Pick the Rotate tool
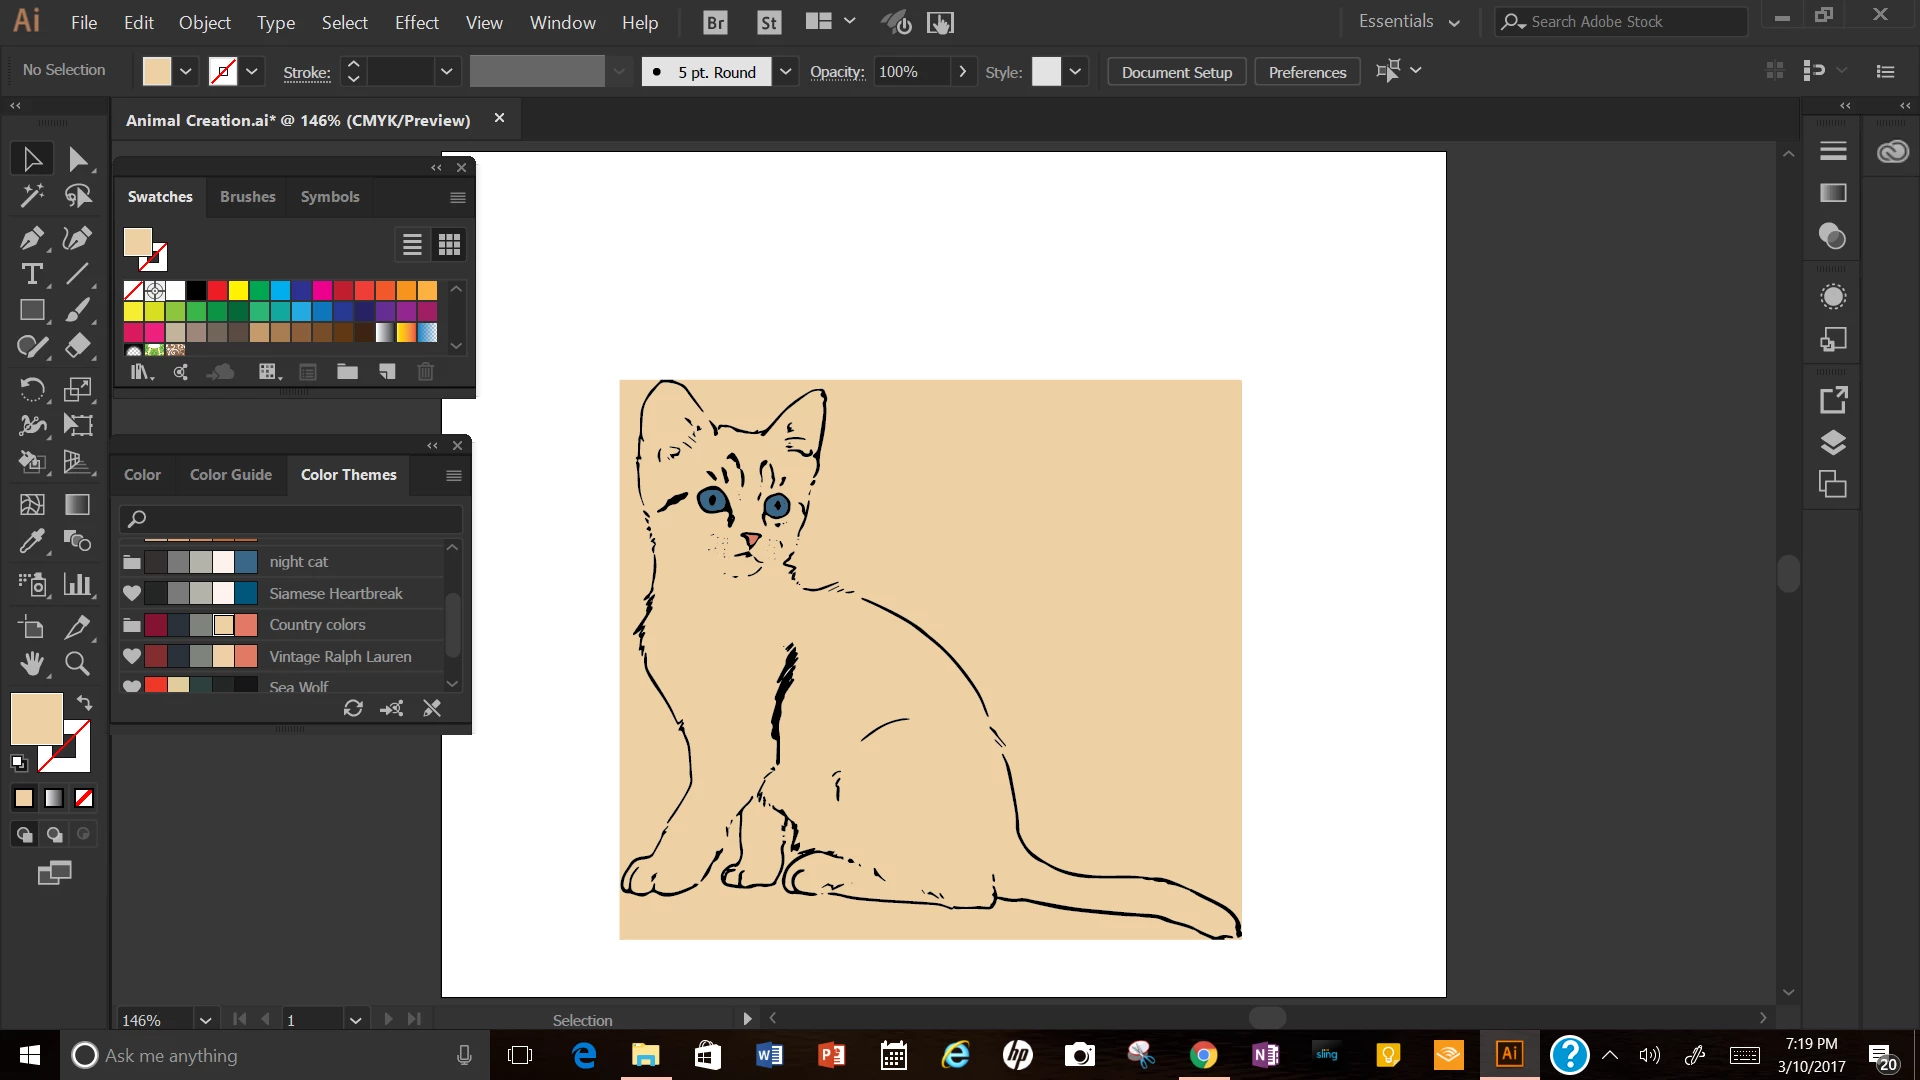 [31, 388]
